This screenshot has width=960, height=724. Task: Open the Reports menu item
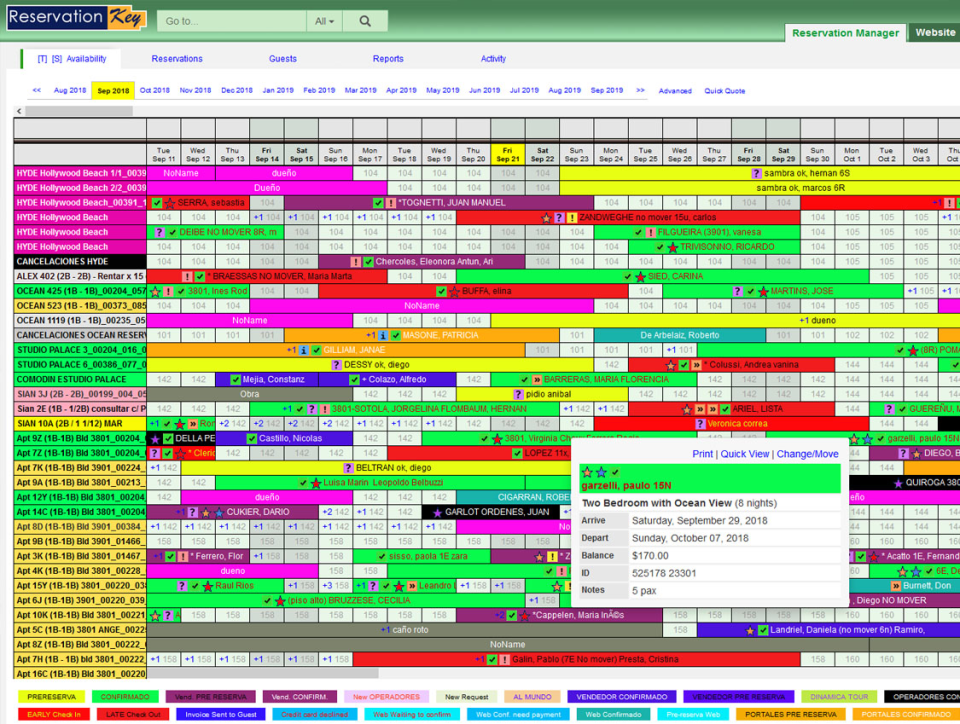[x=388, y=58]
